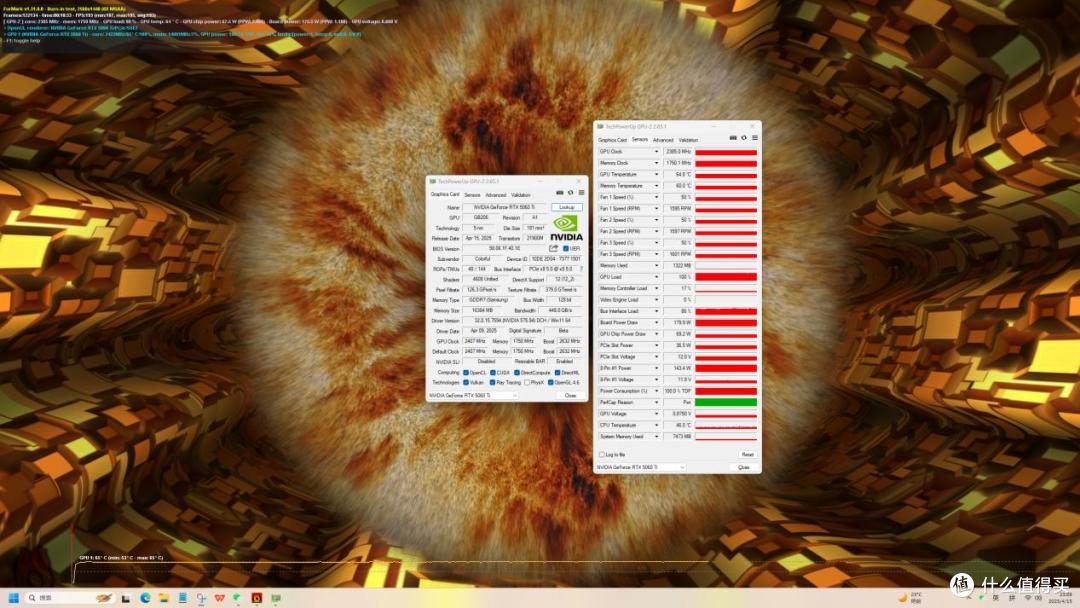This screenshot has width=1080, height=608.
Task: Switch to FurMark via its taskbar icon
Action: (x=256, y=598)
